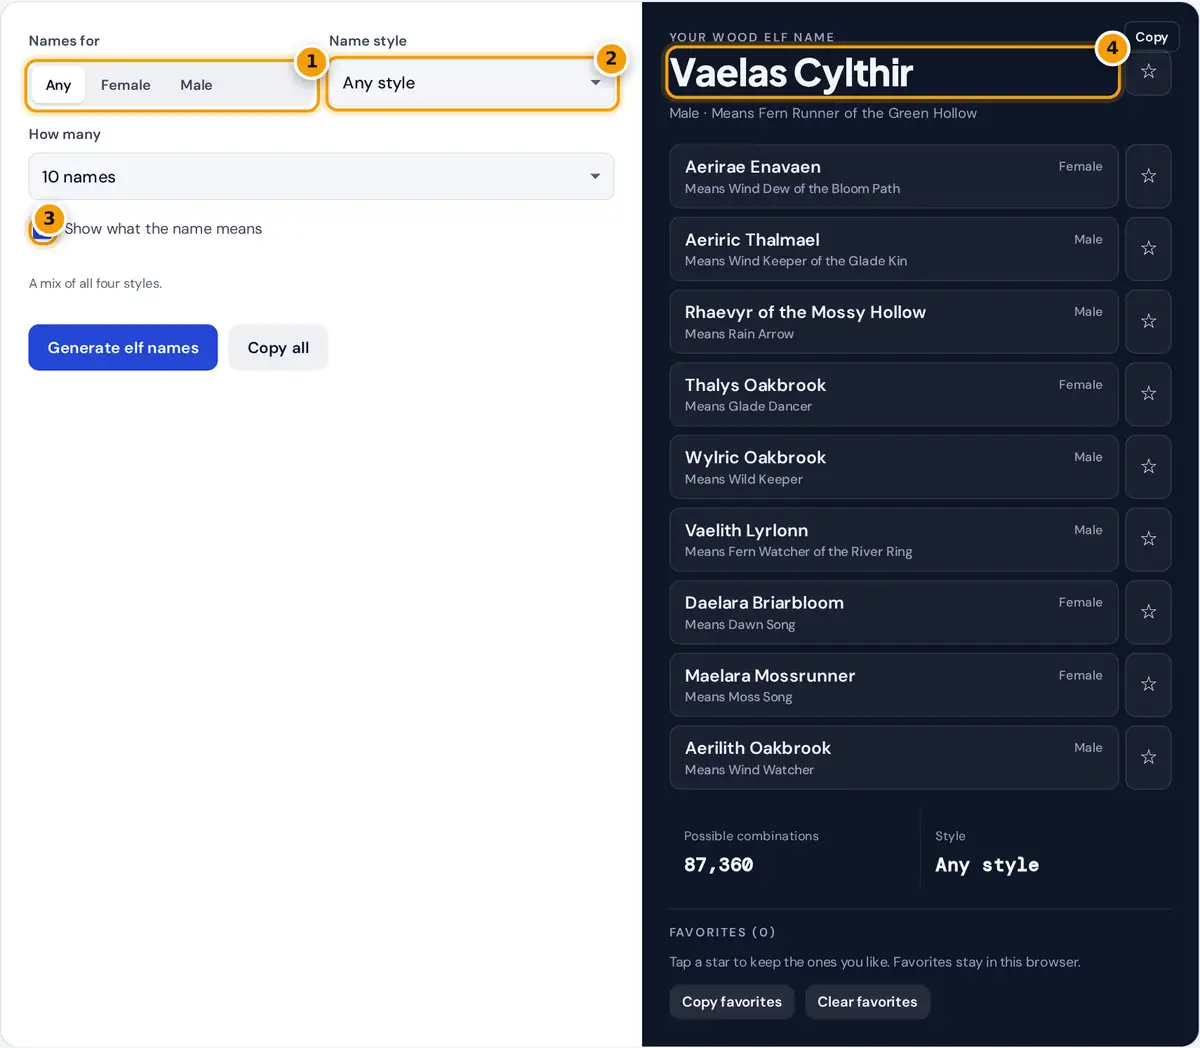Star the name Maelara Mossrunner

1148,685
